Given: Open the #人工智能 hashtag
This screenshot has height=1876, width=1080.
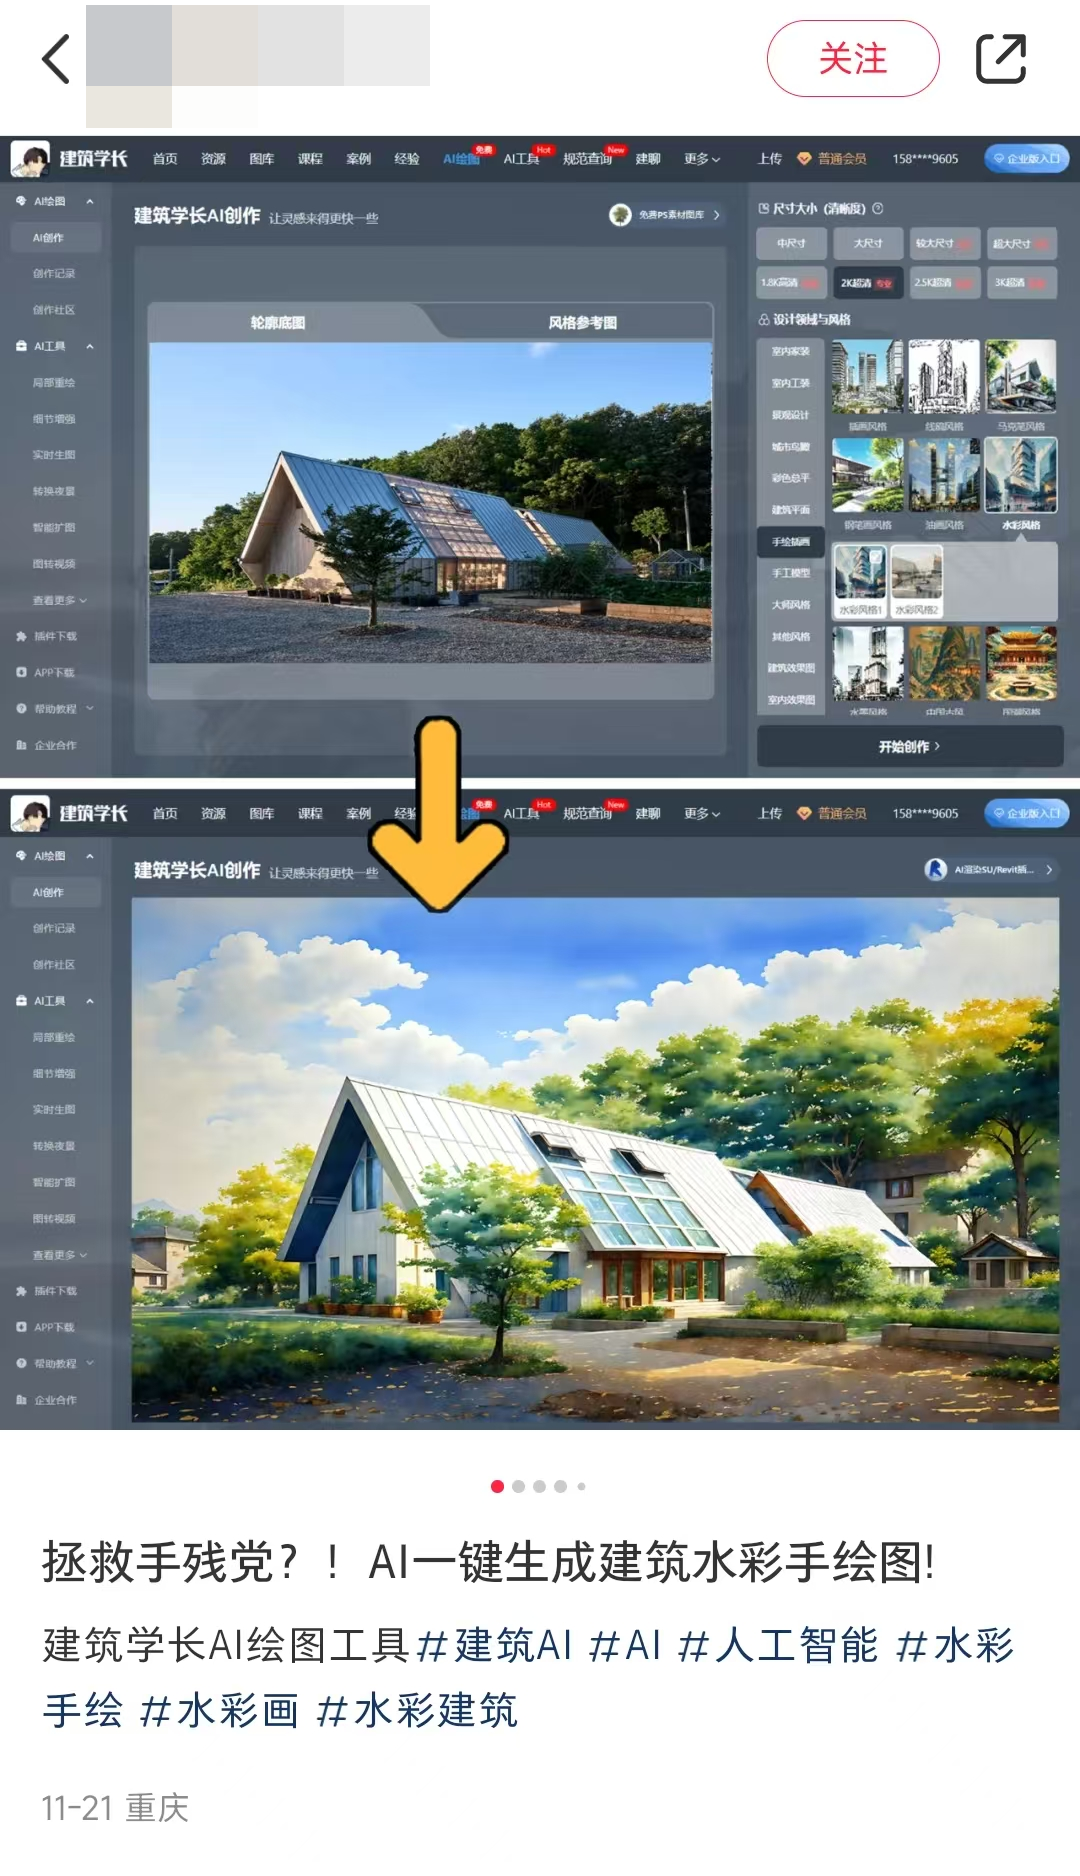Looking at the screenshot, I should point(778,1645).
